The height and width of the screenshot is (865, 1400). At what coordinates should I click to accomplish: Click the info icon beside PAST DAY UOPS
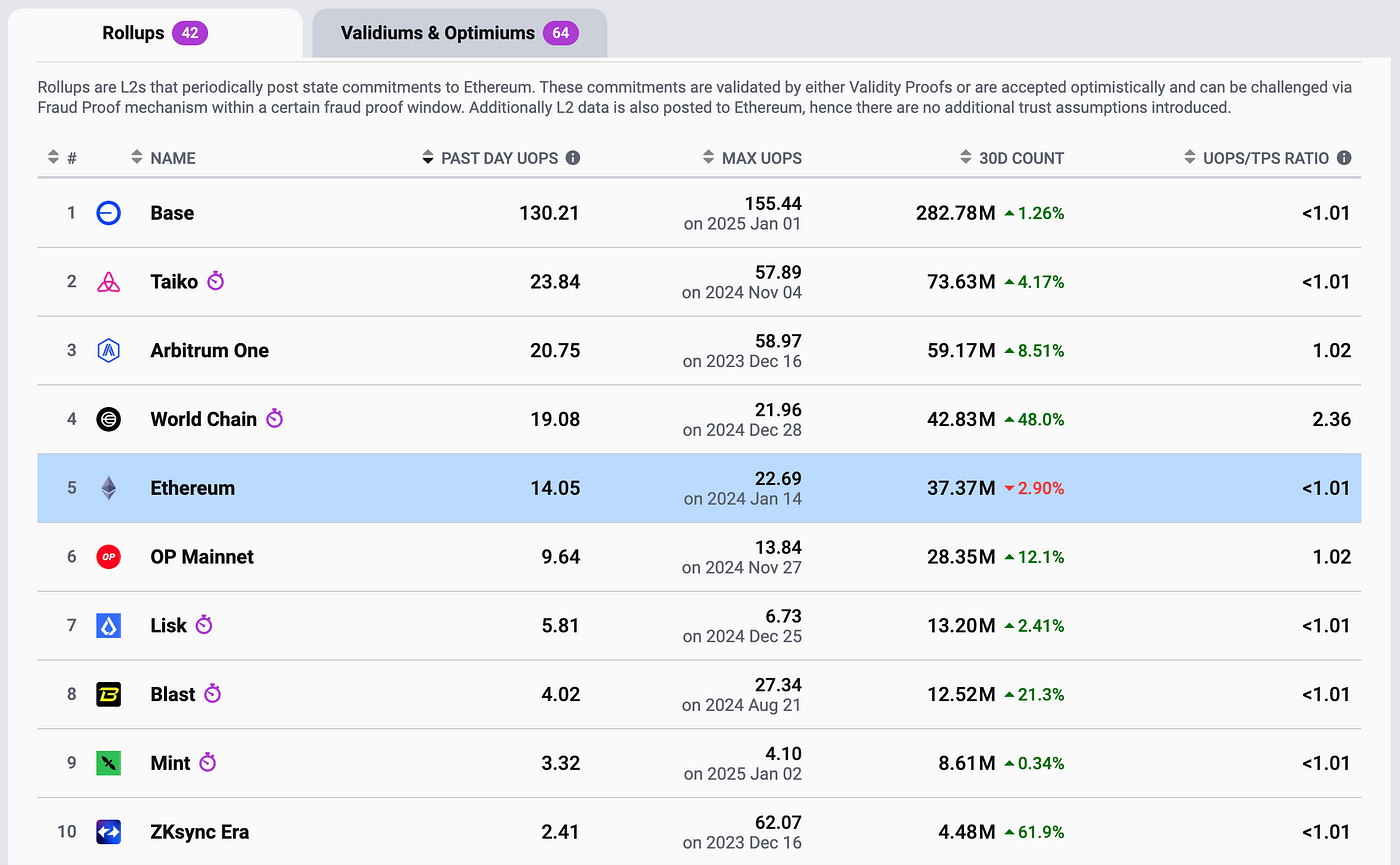click(x=573, y=158)
